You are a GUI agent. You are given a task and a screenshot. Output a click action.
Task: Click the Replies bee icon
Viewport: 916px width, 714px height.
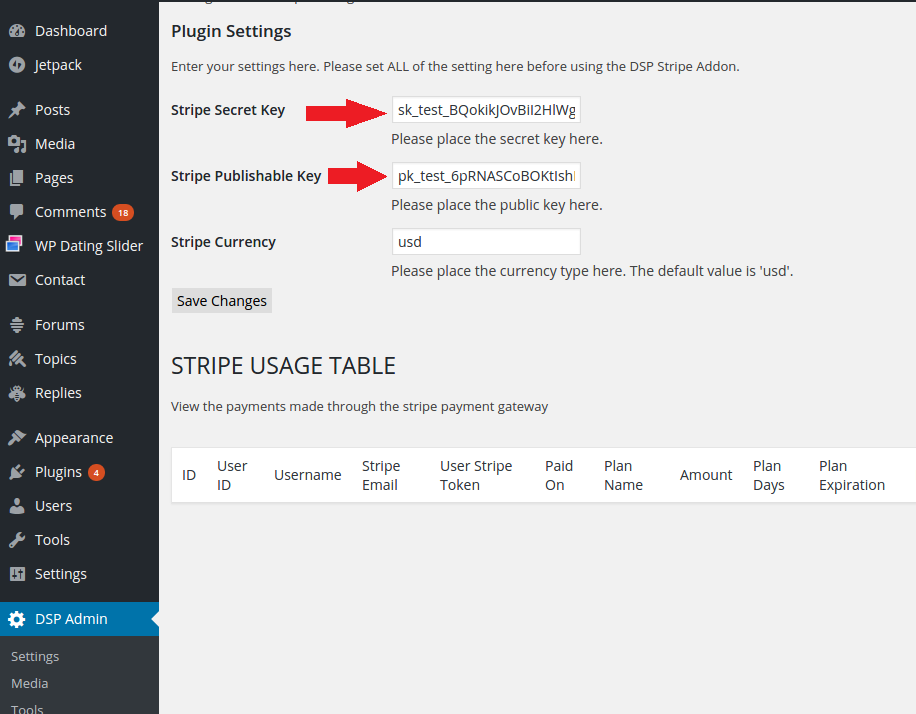17,393
